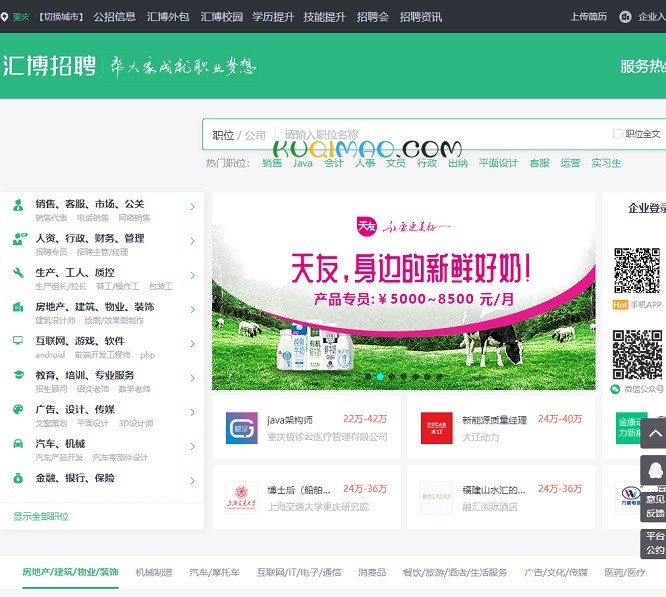Open the 学历提升 menu item

point(273,17)
